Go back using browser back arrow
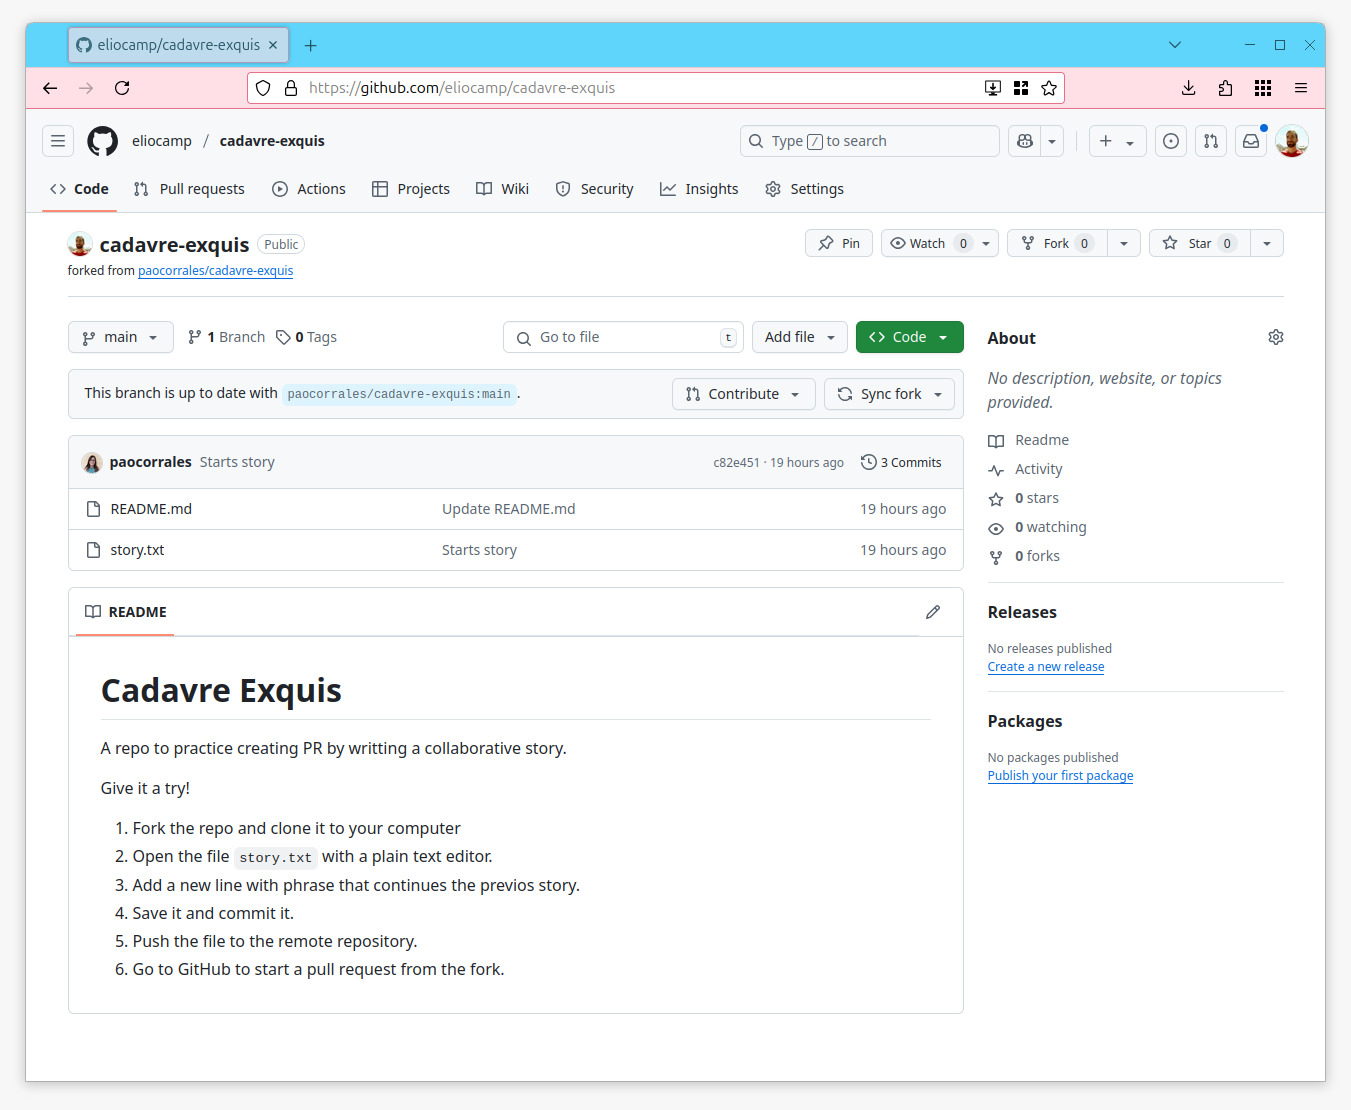1351x1110 pixels. point(50,88)
